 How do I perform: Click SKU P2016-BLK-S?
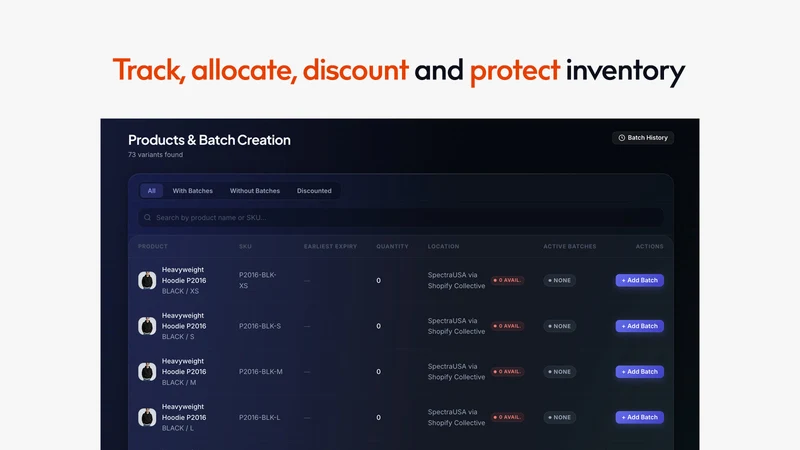tap(260, 326)
